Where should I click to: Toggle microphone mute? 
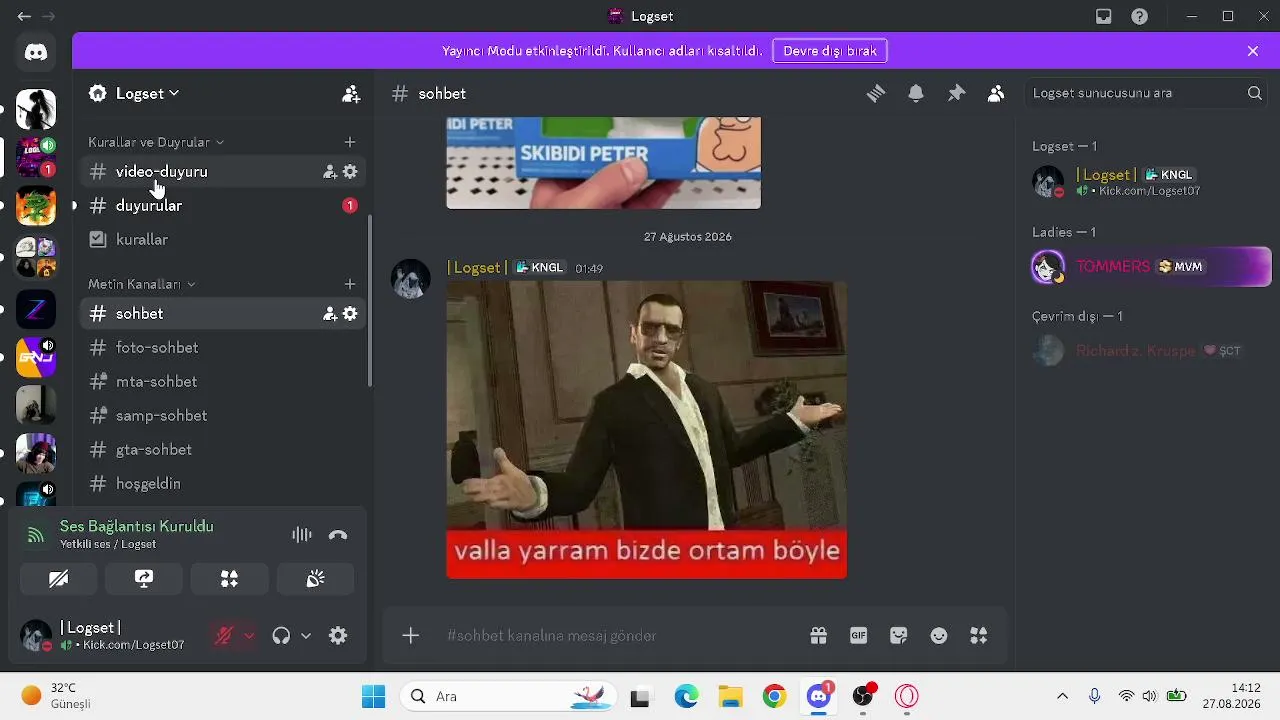[x=224, y=636]
